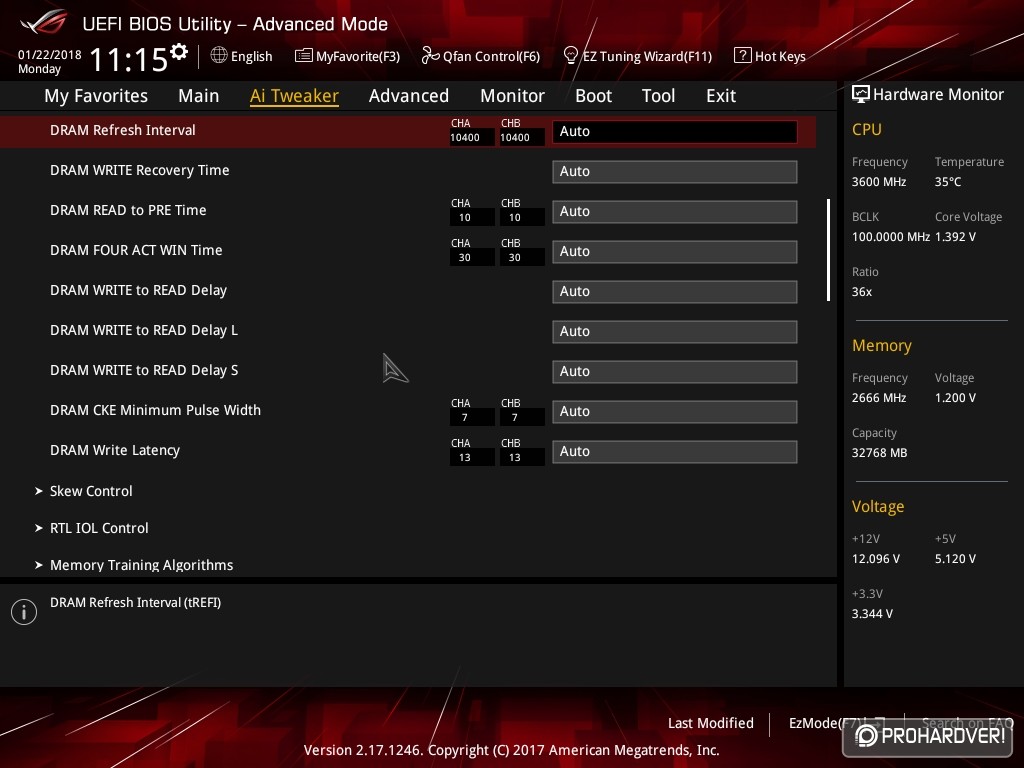The width and height of the screenshot is (1024, 768).
Task: Click the DRAM FOUR ACT WIN Time label
Action: [x=136, y=250]
